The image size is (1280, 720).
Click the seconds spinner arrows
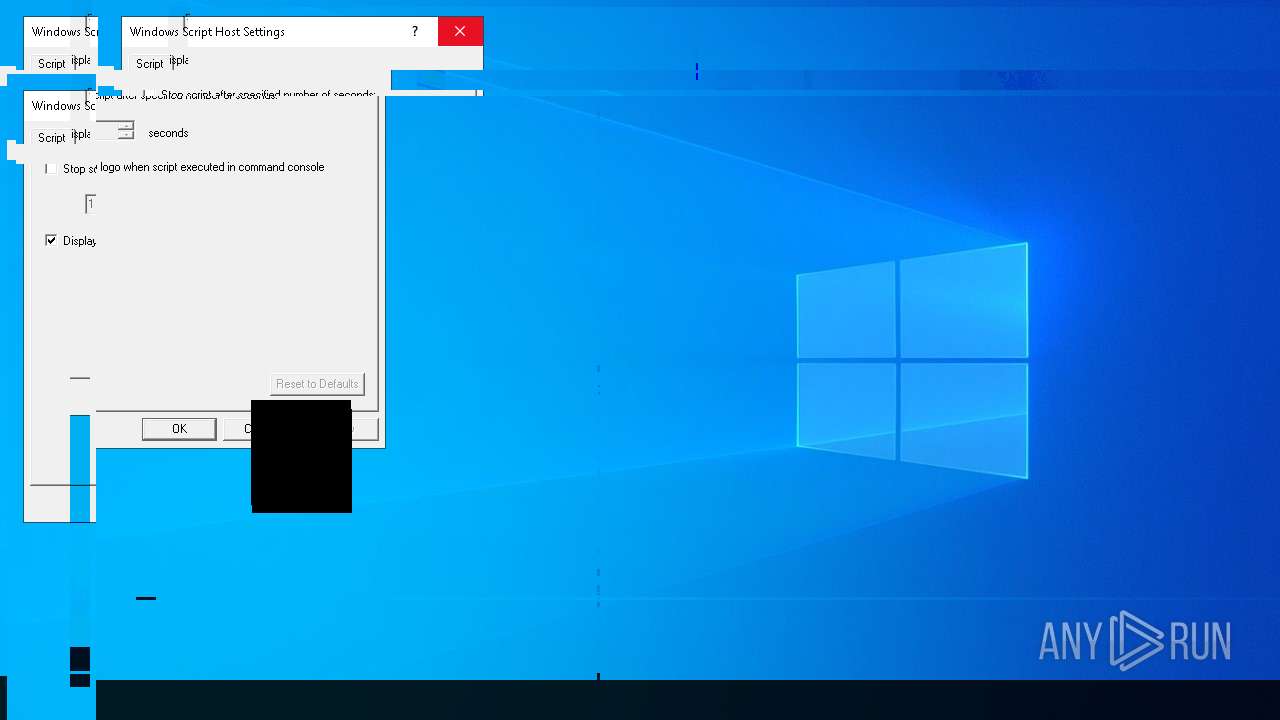click(126, 130)
